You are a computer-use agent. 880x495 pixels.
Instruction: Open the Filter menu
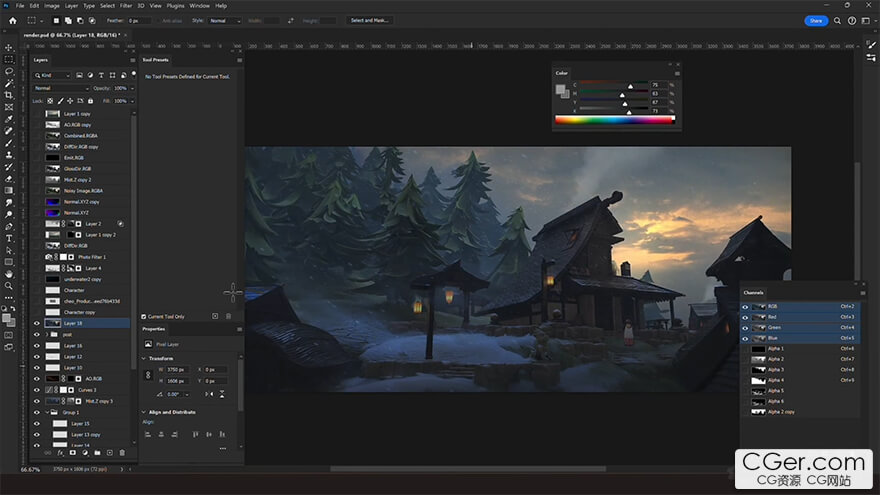126,6
